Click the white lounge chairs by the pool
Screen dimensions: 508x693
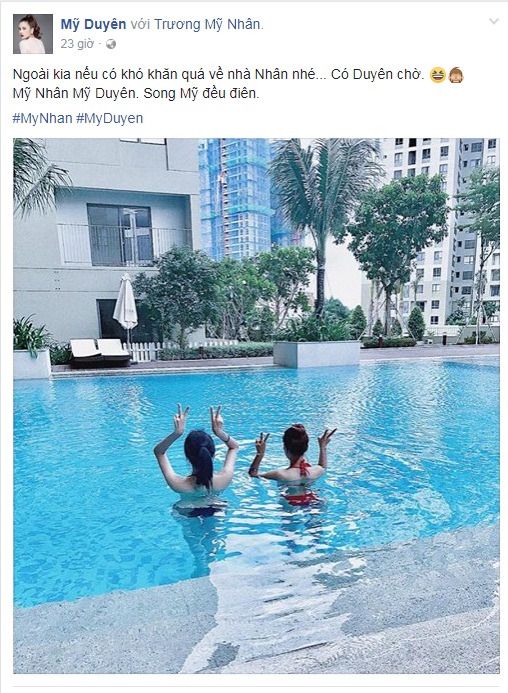coord(100,352)
